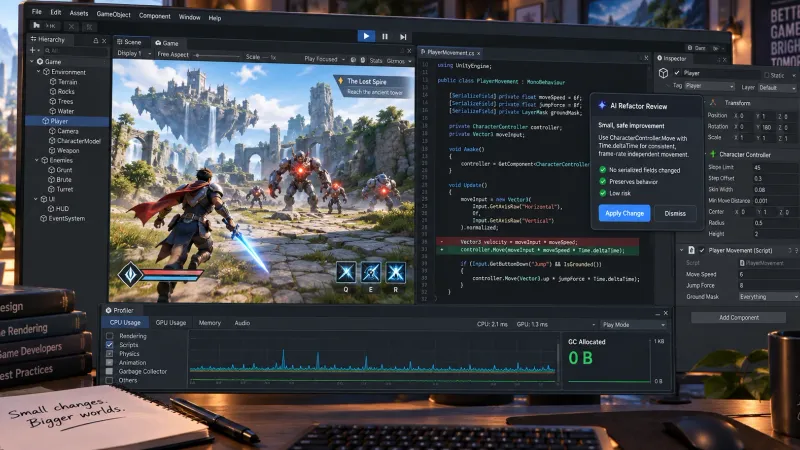Click the Rocks object's cube icon in Hierarchy
The height and width of the screenshot is (450, 800).
tap(53, 91)
